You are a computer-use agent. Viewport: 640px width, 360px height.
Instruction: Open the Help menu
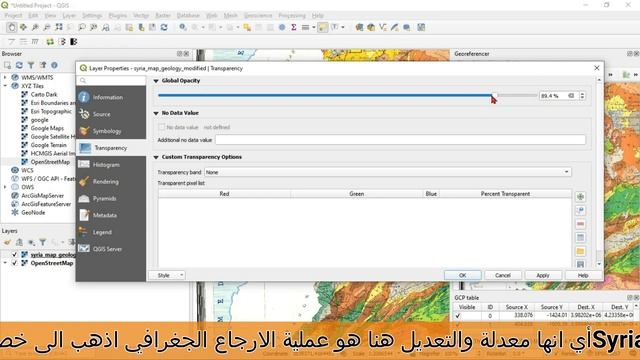click(318, 16)
